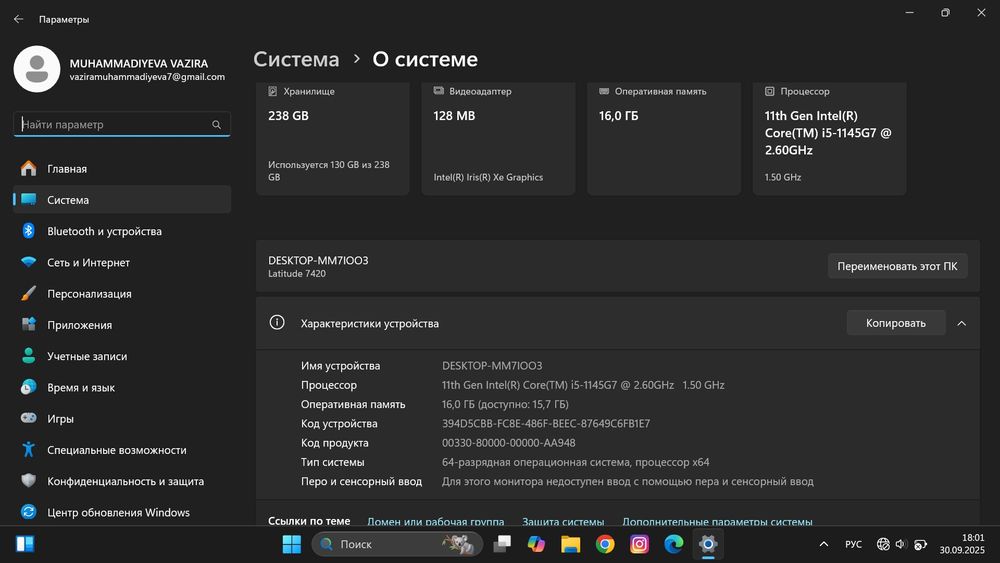
Task: Click the globe clock icon for Время и язык
Action: click(x=28, y=387)
